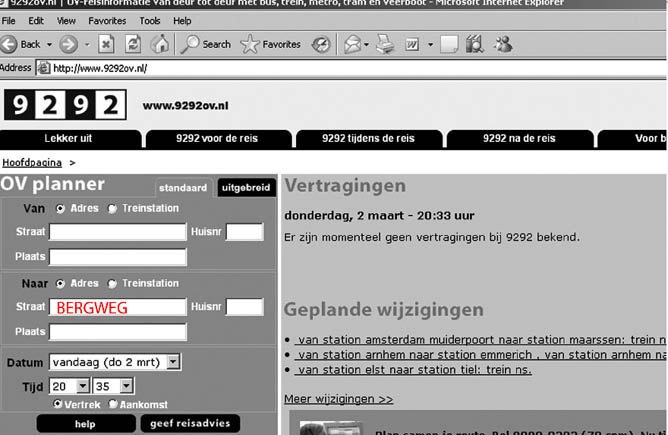Follow the Hoofdpagina breadcrumb link
Image resolution: width=668 pixels, height=435 pixels.
(32, 163)
